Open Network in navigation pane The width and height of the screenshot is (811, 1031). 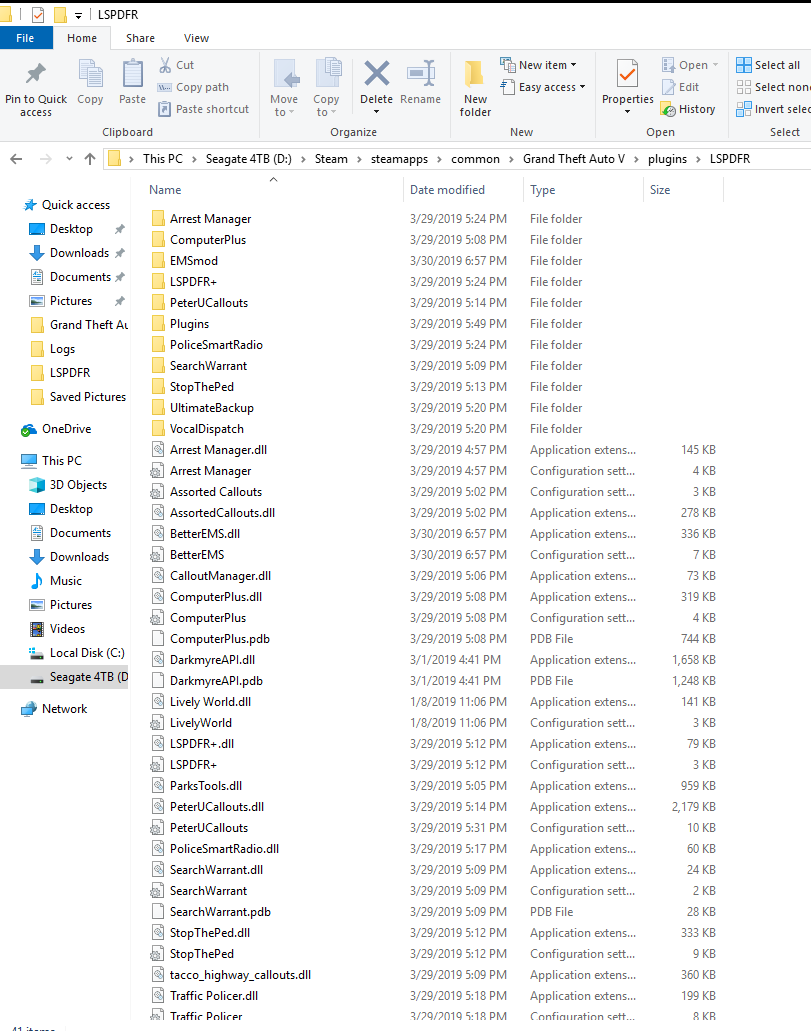coord(54,709)
